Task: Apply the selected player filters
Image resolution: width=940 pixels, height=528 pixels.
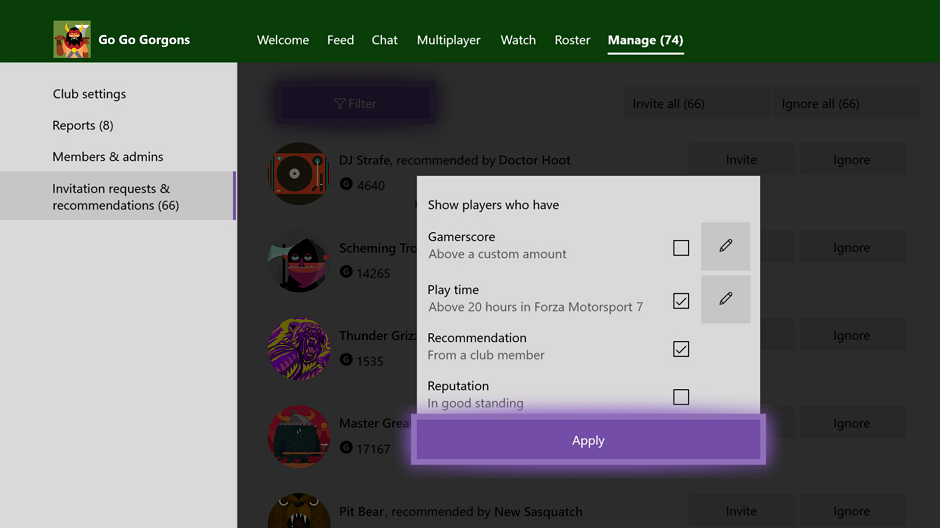Action: (x=588, y=440)
